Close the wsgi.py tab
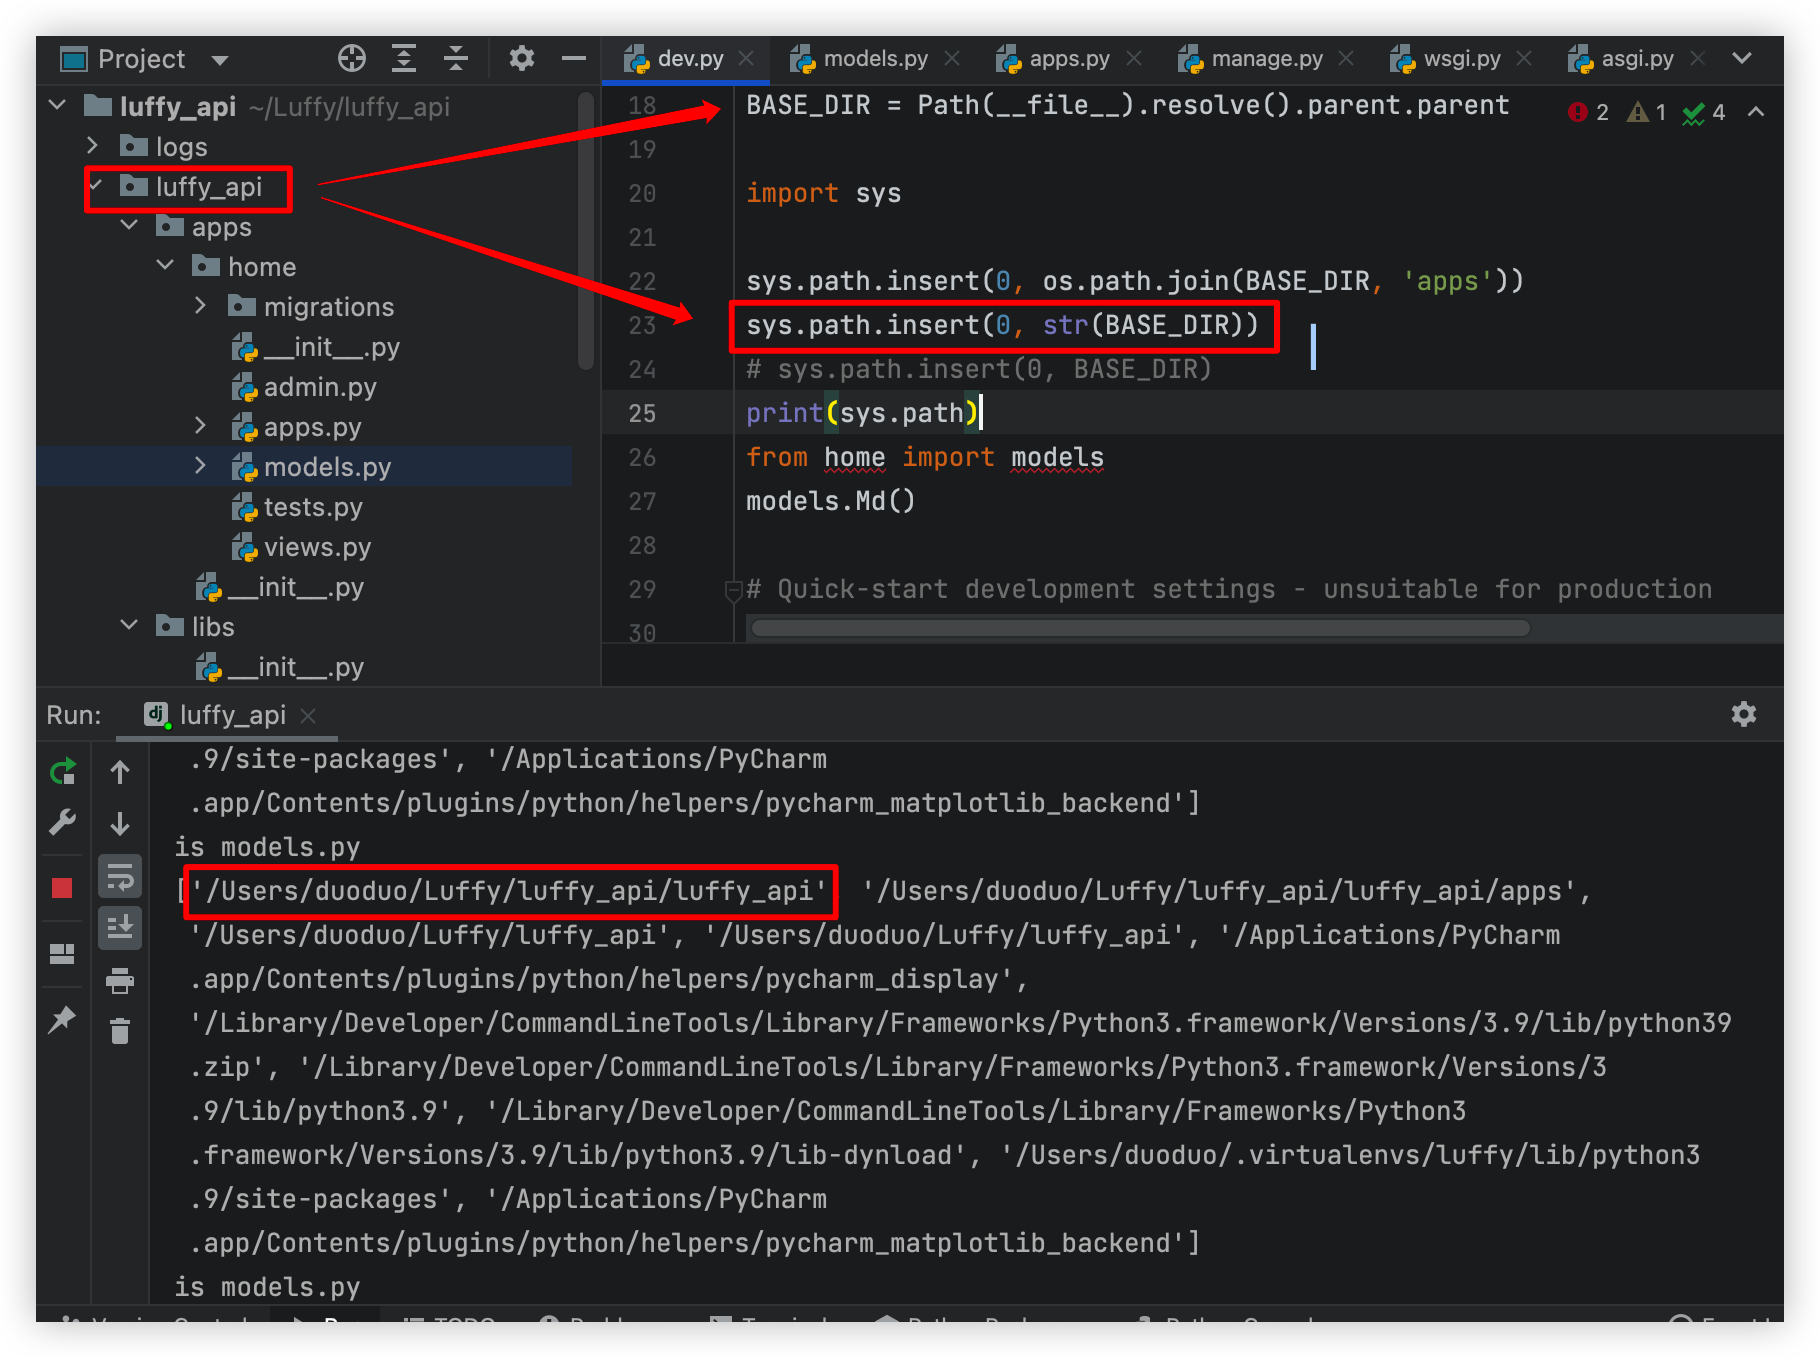Viewport: 1820px width, 1358px height. (1524, 59)
